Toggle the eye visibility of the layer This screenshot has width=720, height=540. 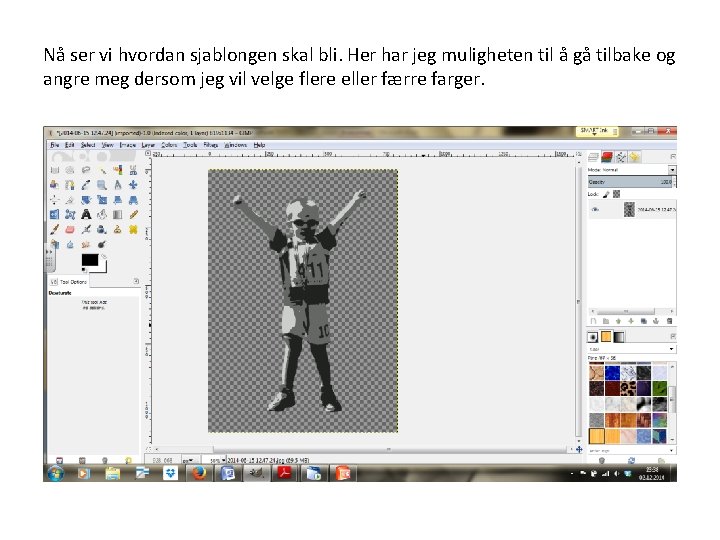click(x=596, y=209)
